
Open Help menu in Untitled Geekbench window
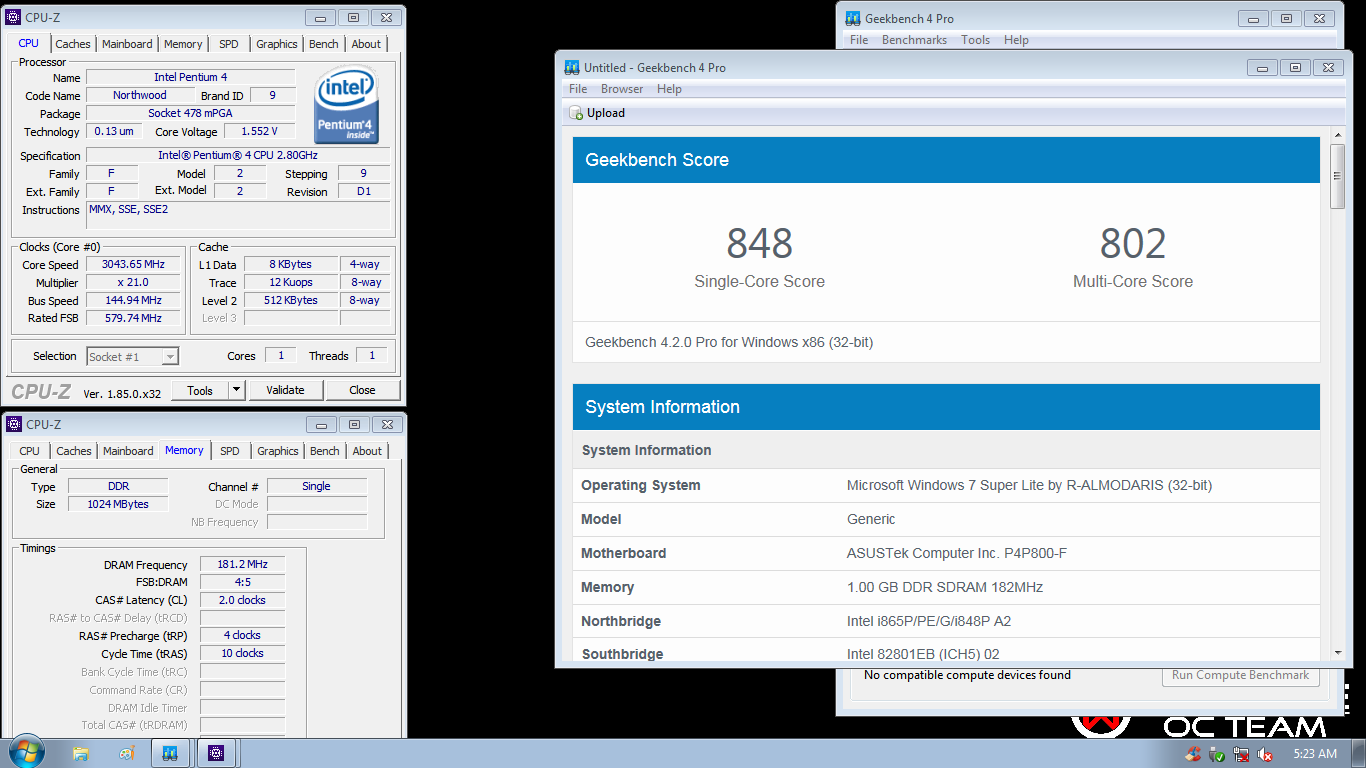point(669,89)
